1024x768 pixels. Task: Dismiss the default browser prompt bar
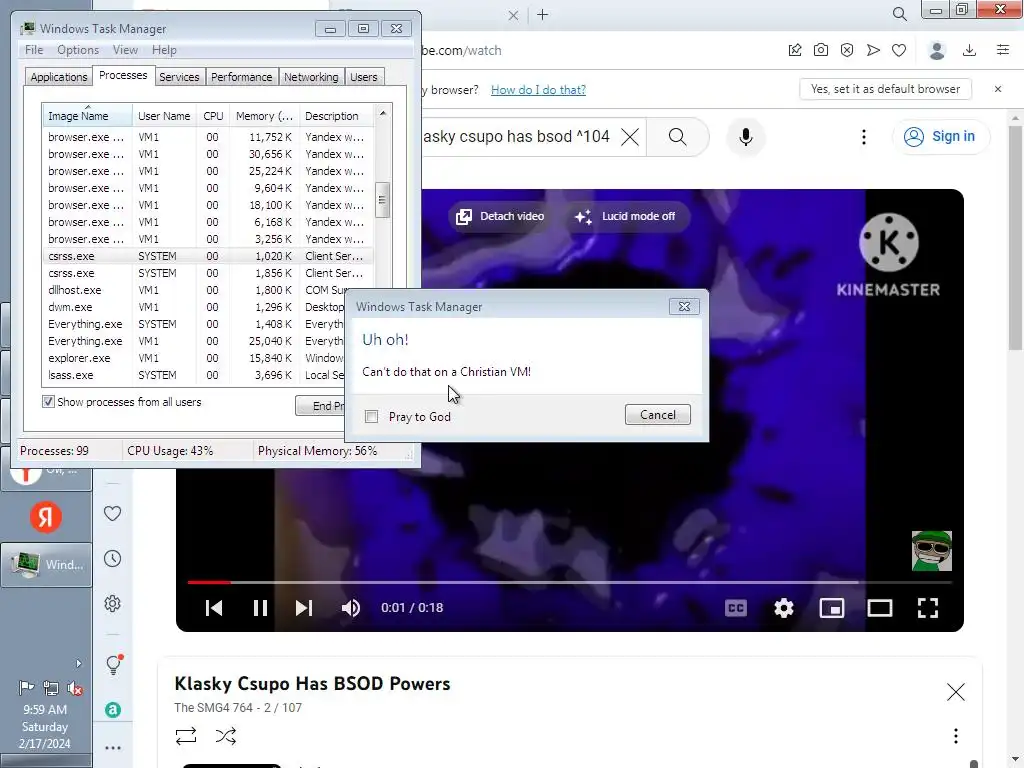998,89
